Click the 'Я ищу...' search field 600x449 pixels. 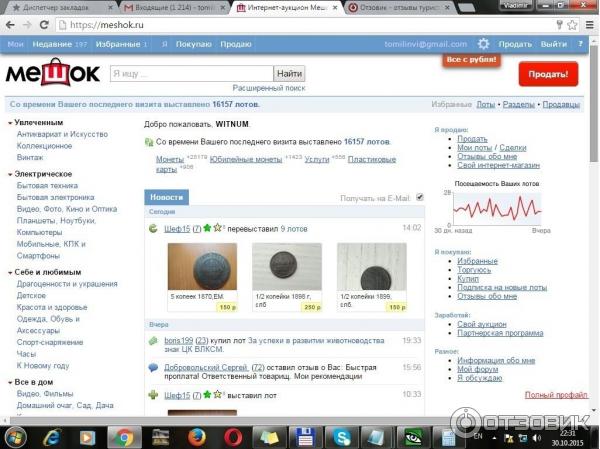(191, 74)
